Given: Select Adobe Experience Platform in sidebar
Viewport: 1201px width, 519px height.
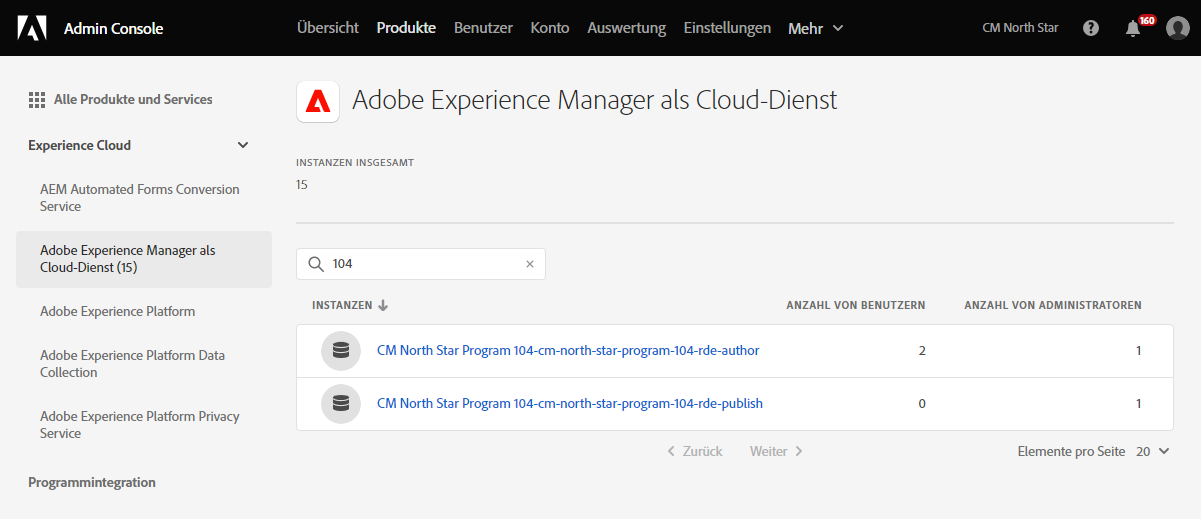Looking at the screenshot, I should pos(117,311).
